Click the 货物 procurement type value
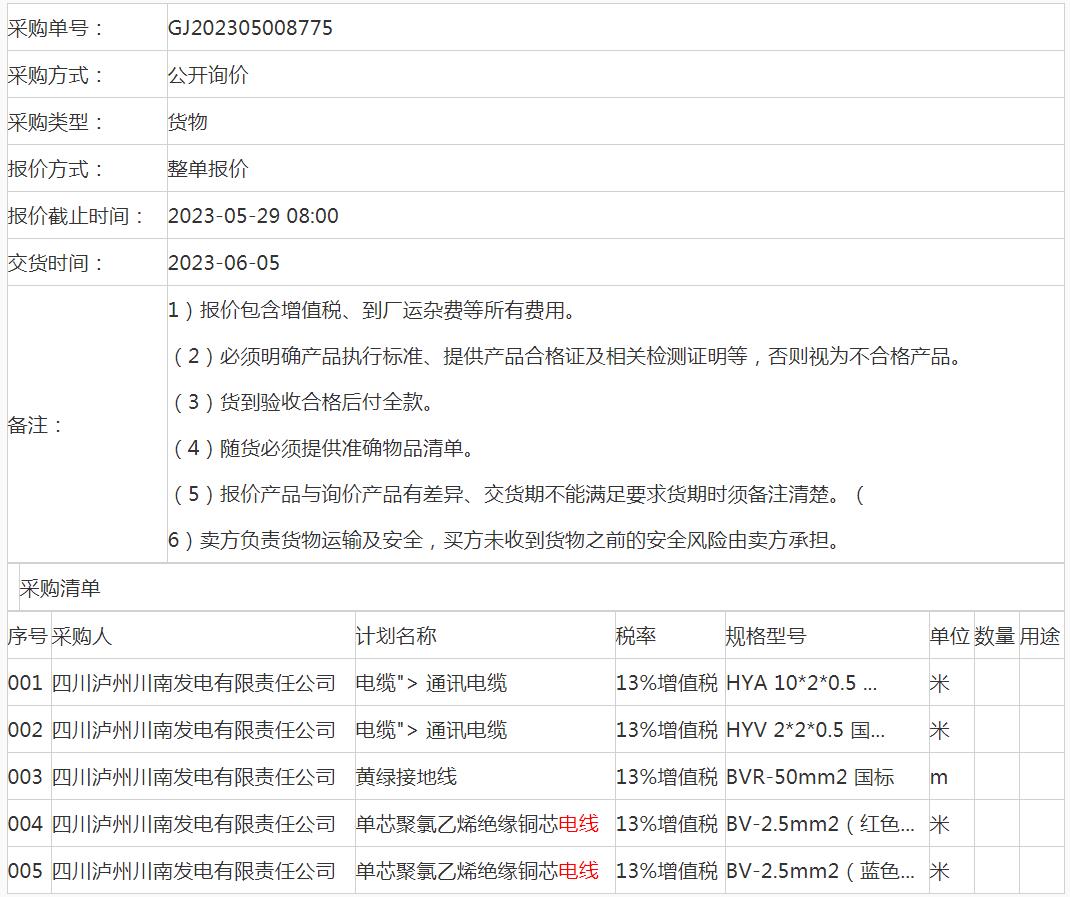The width and height of the screenshot is (1070, 897). tap(188, 122)
